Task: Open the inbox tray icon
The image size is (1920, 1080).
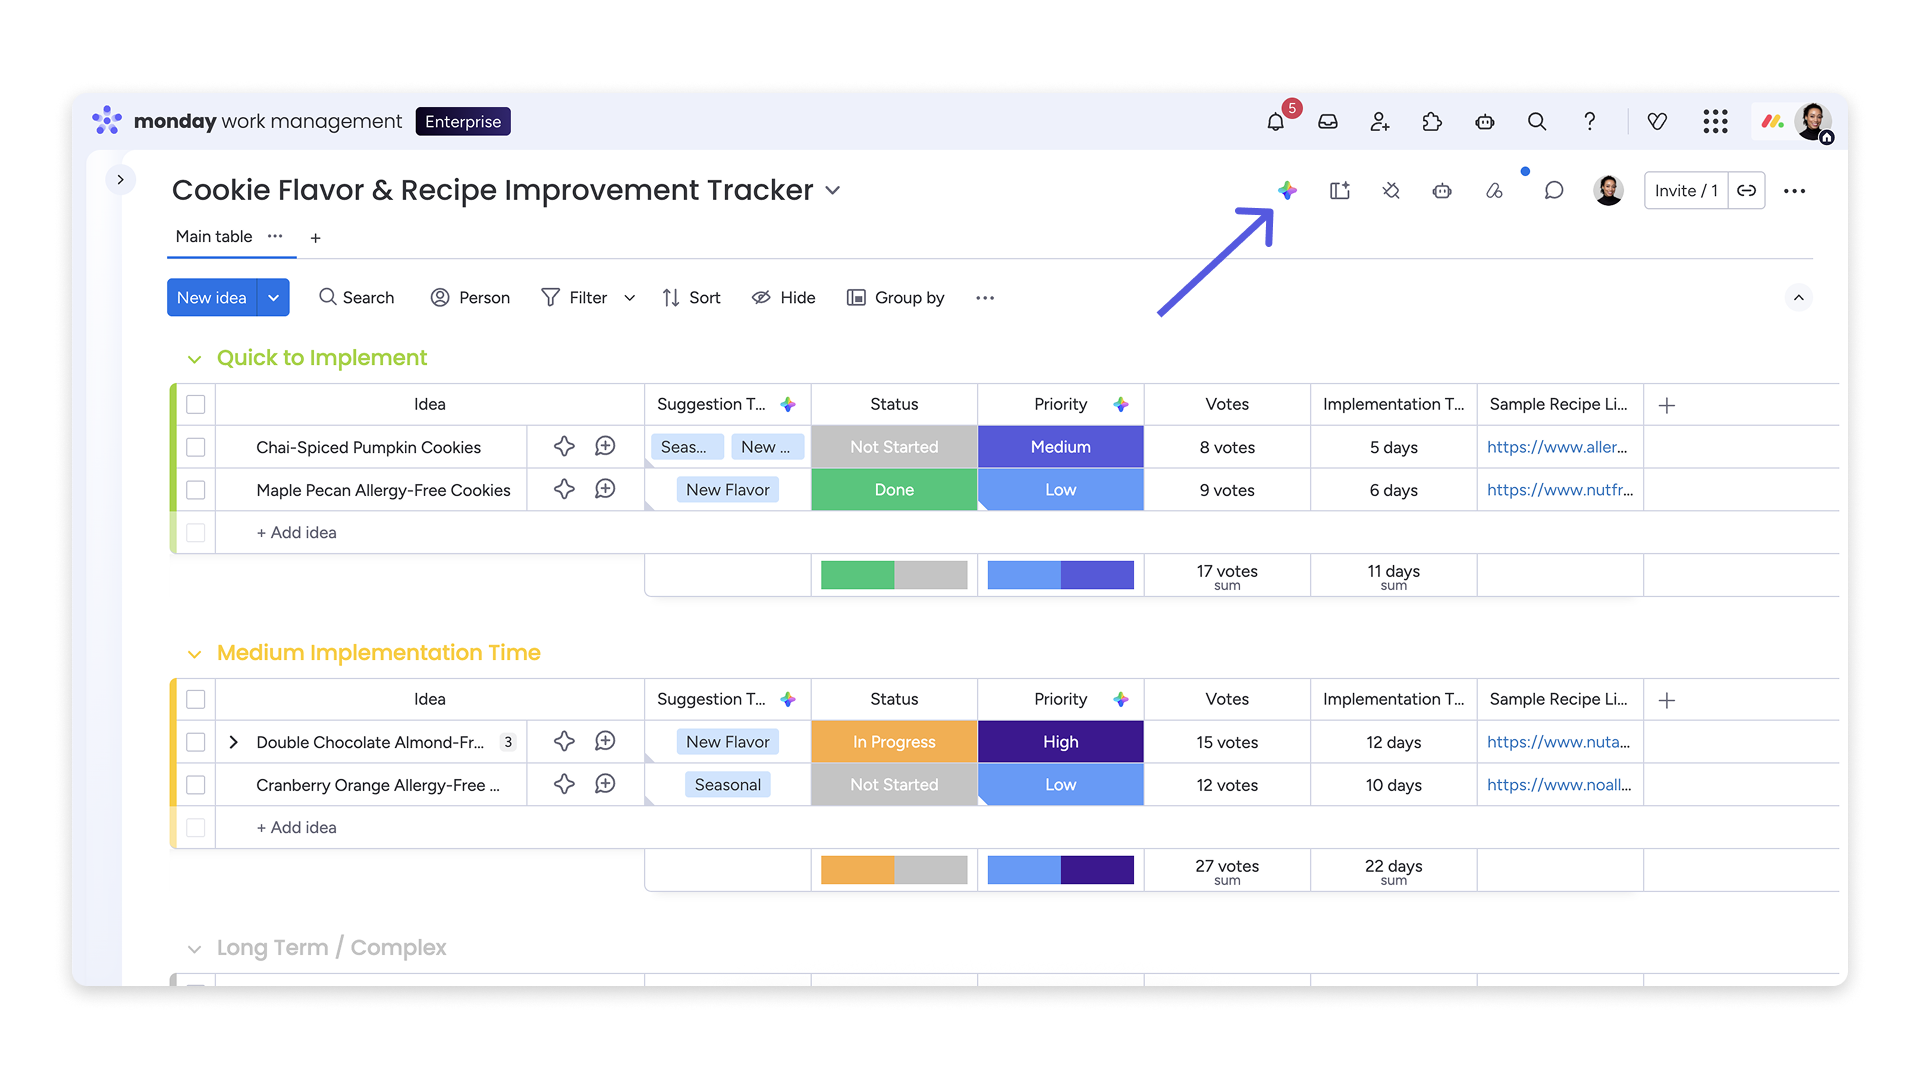Action: (x=1328, y=122)
